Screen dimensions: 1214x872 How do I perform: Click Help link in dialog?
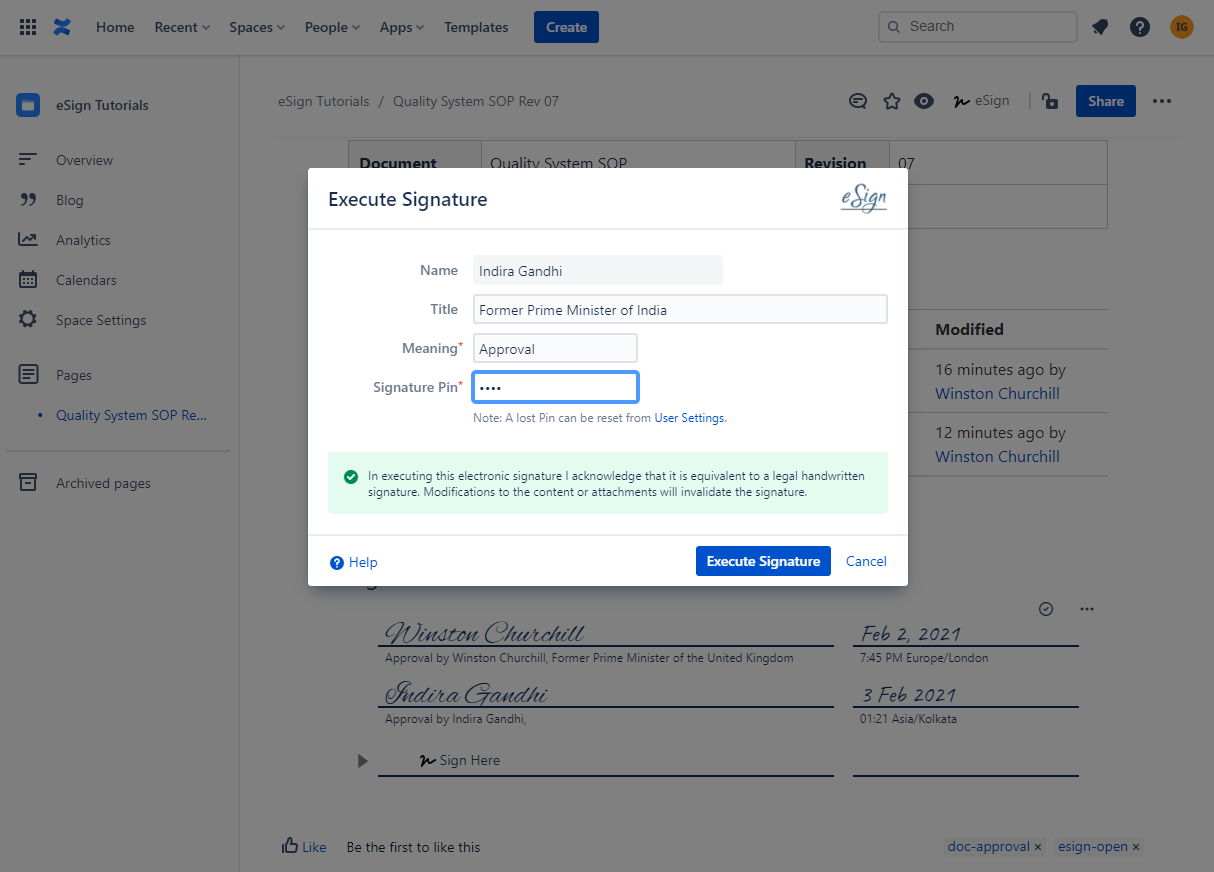pyautogui.click(x=354, y=562)
